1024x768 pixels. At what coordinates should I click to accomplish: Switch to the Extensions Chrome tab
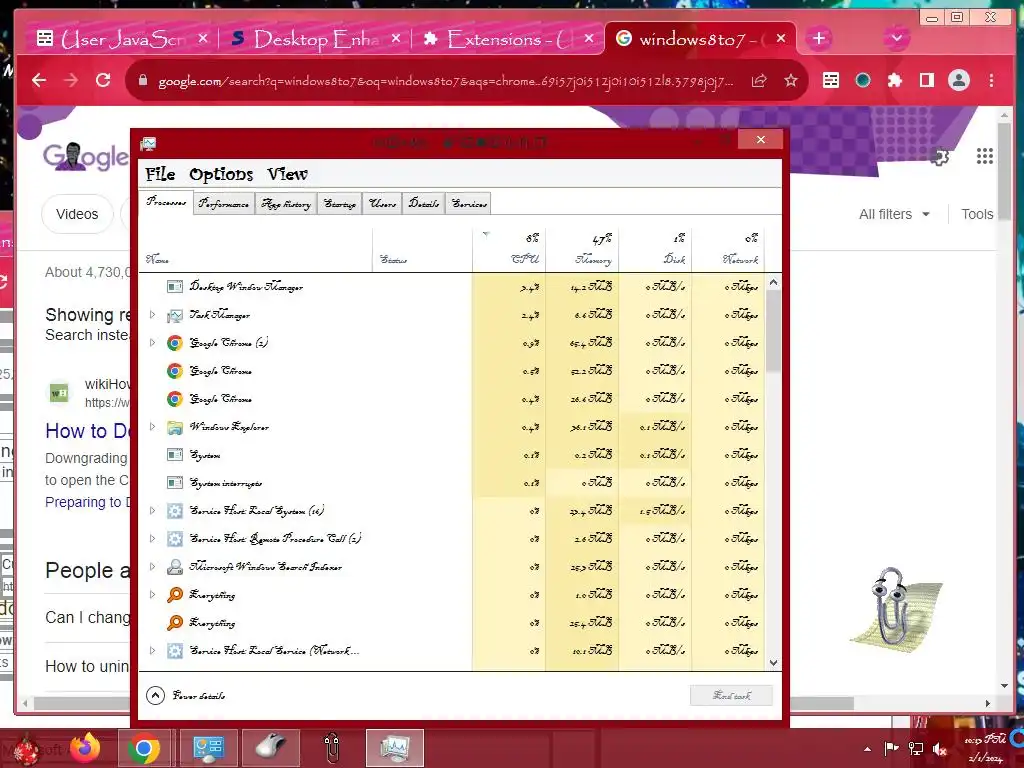click(x=510, y=39)
